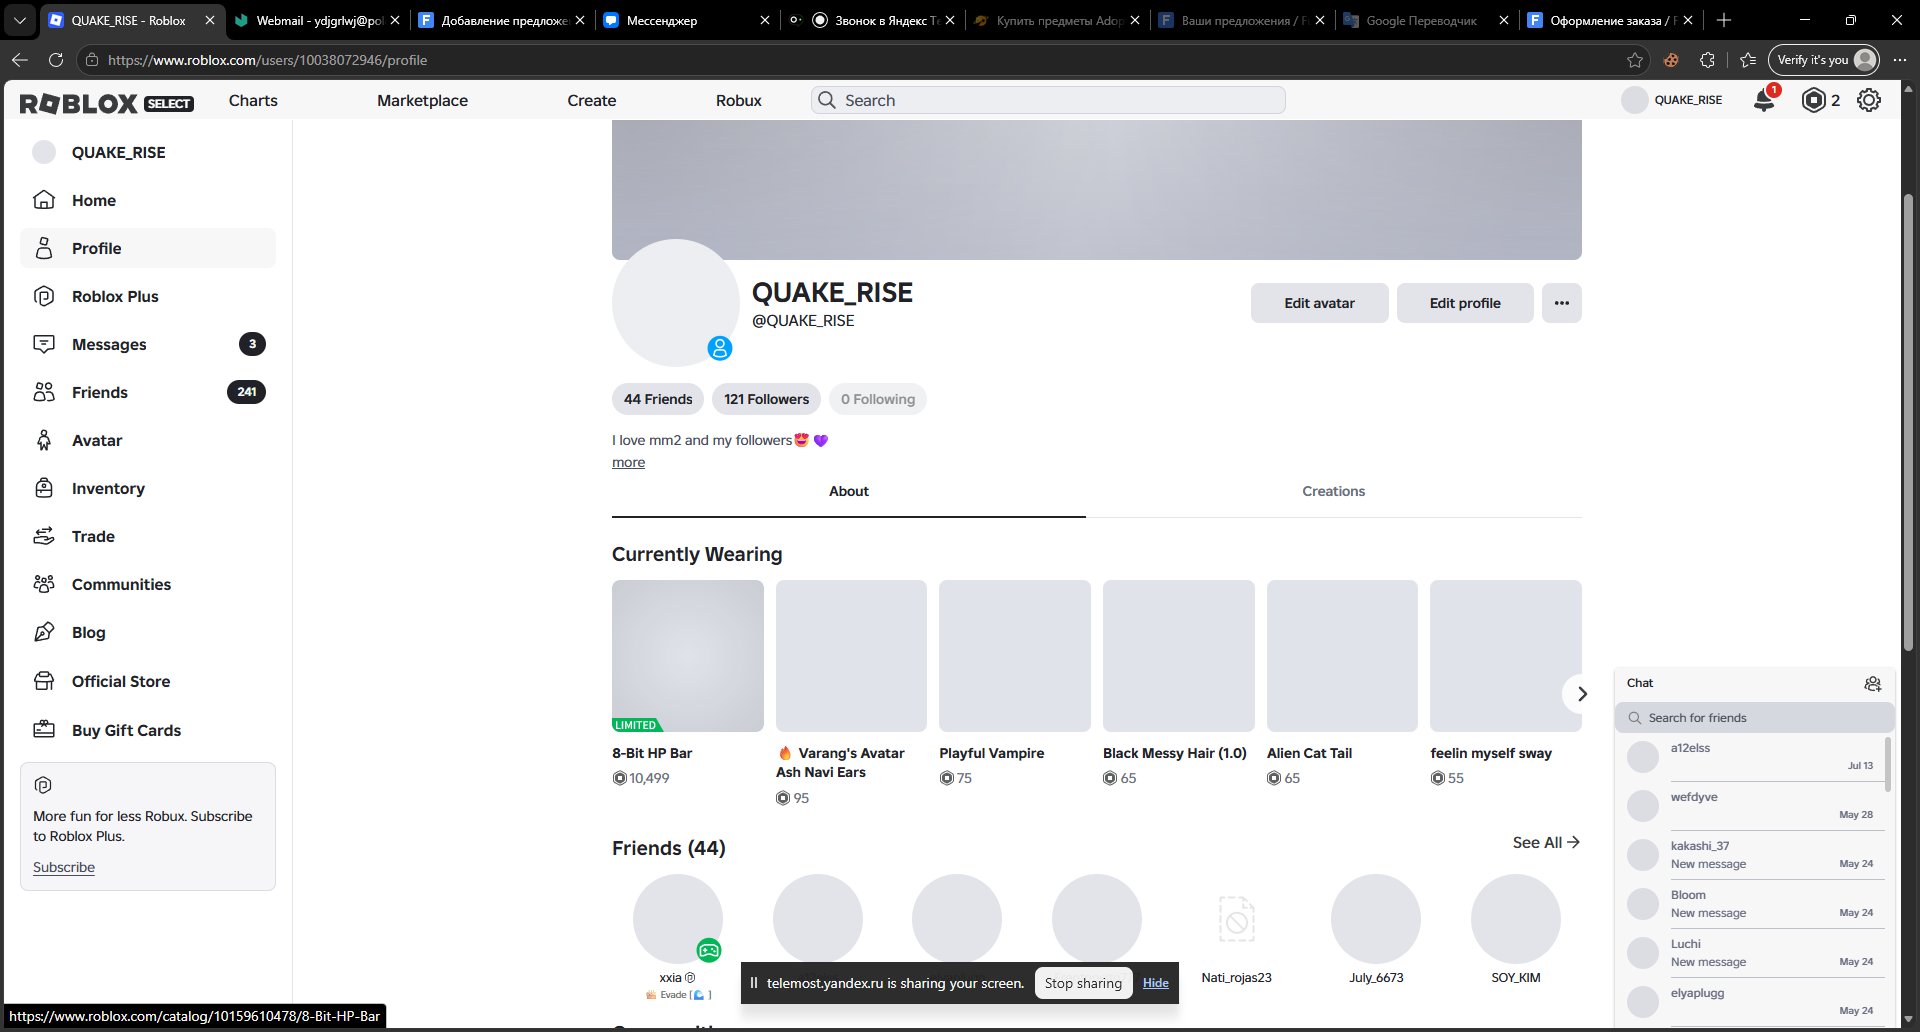Open July_6673's friend avatar

[x=1376, y=919]
